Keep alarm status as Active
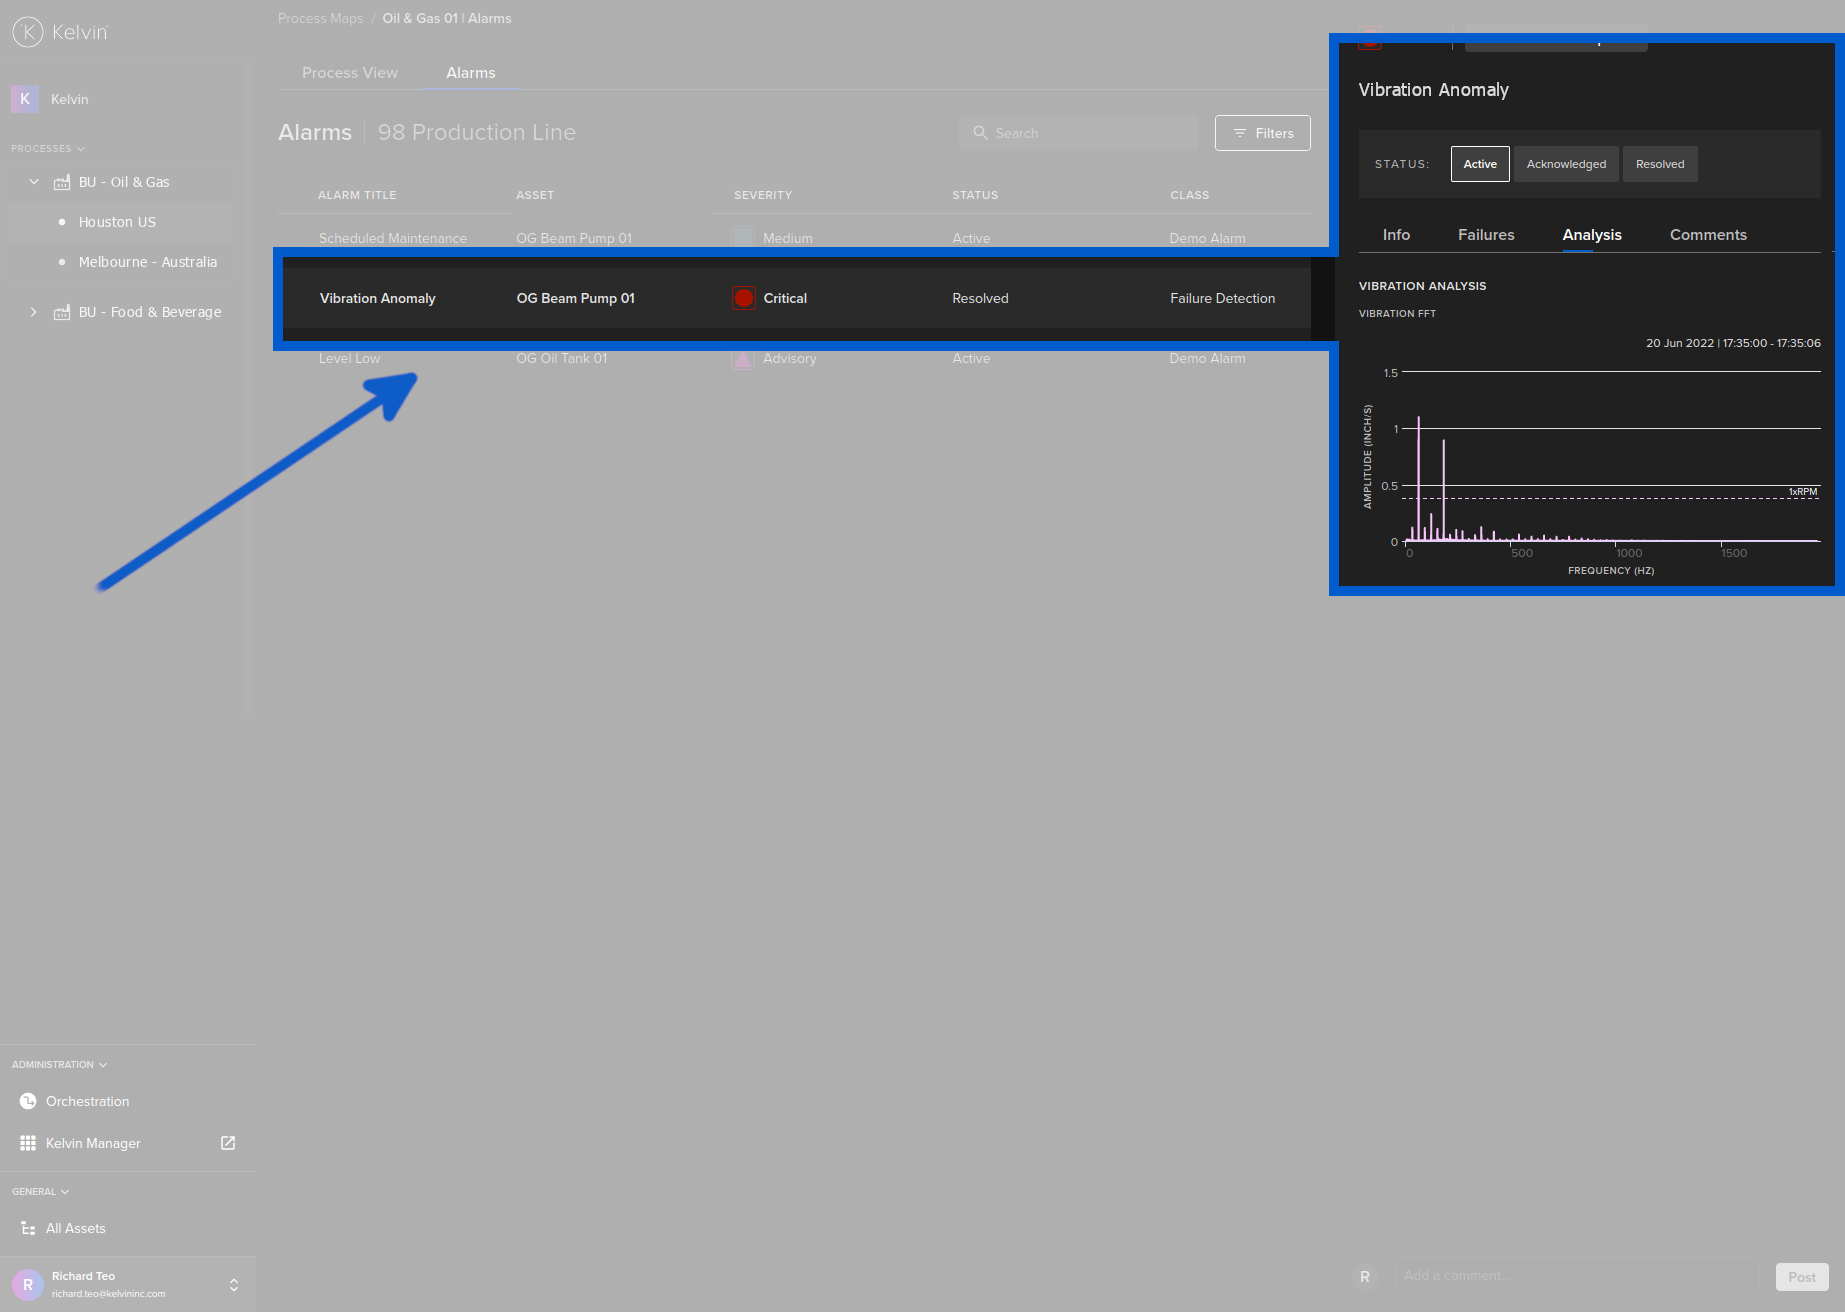The width and height of the screenshot is (1845, 1312). [x=1480, y=163]
